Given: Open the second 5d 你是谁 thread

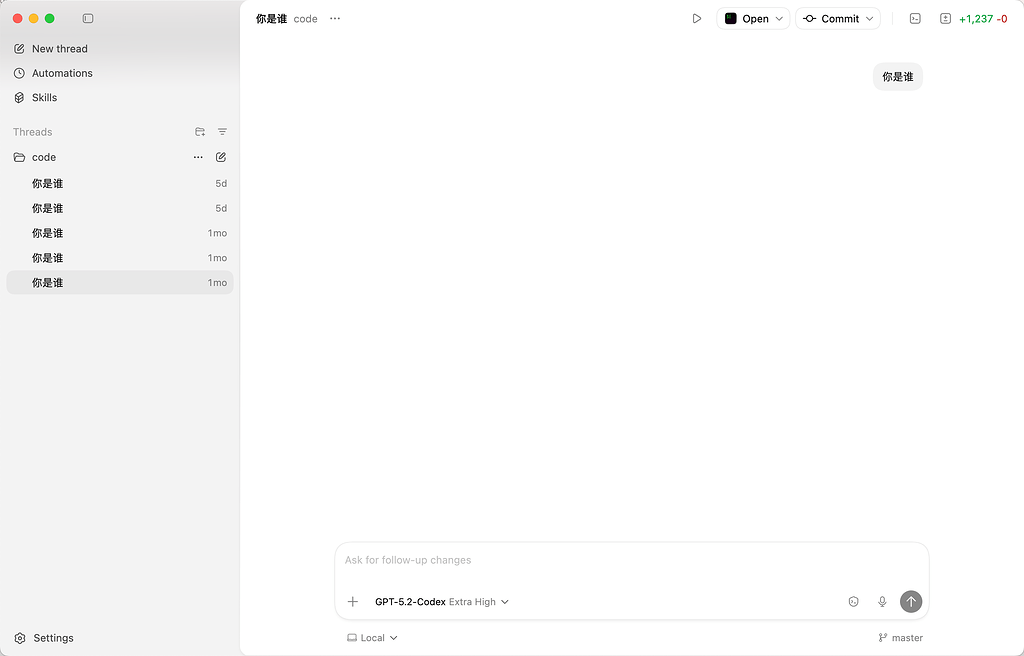Looking at the screenshot, I should (120, 208).
